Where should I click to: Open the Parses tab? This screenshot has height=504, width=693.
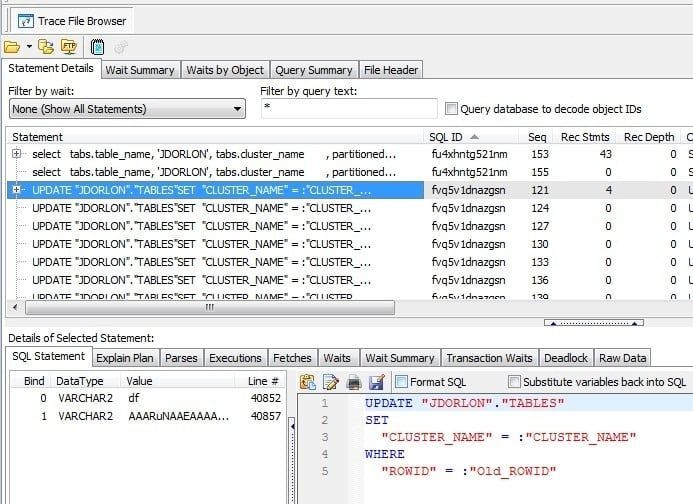click(181, 358)
